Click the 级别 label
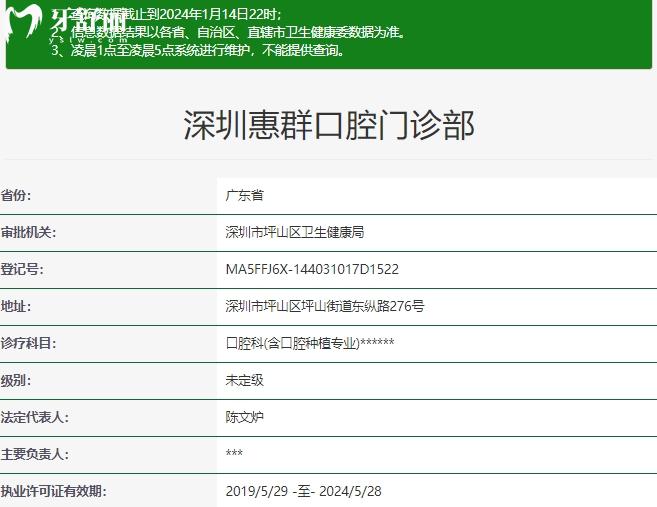657x507 pixels. click(x=16, y=380)
